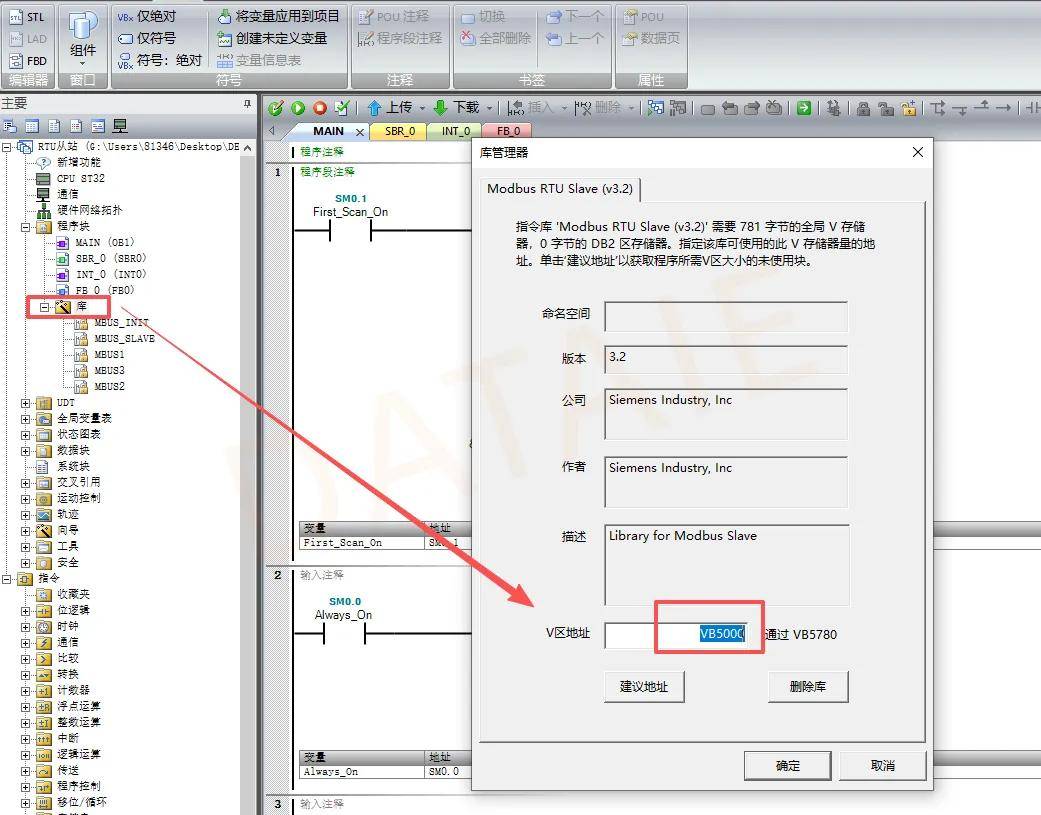Click the 删除库 button

tap(808, 686)
